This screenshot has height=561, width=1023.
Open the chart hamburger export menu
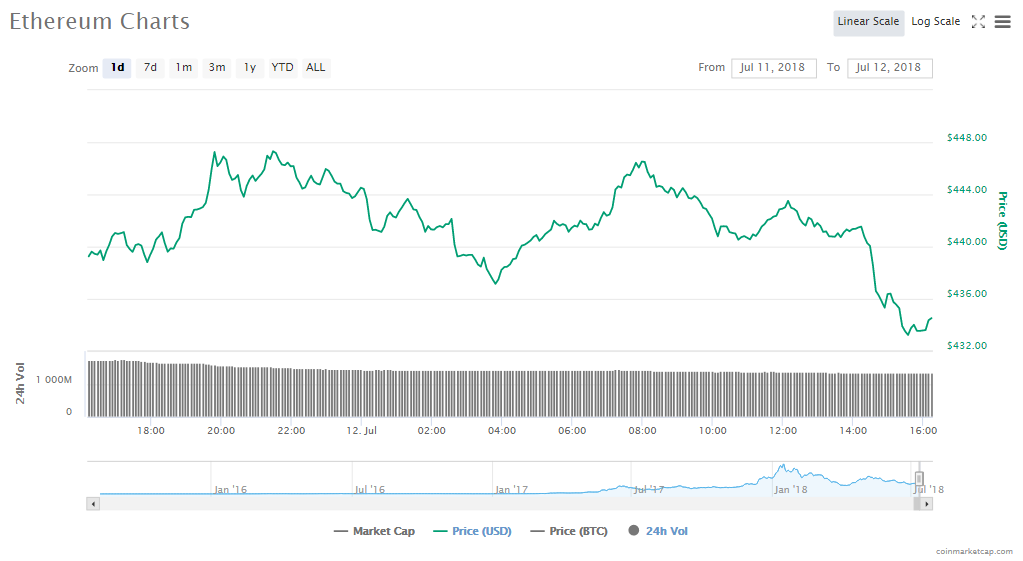tap(1002, 22)
